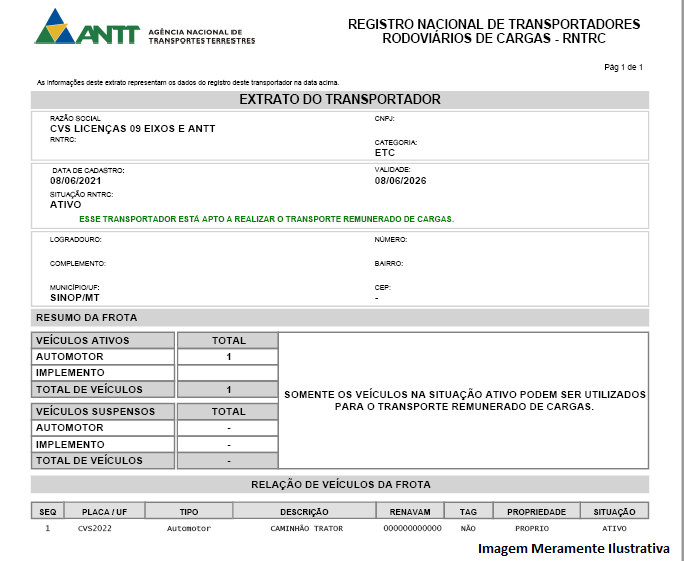Select the ETC category value
This screenshot has height=561, width=684.
(385, 153)
